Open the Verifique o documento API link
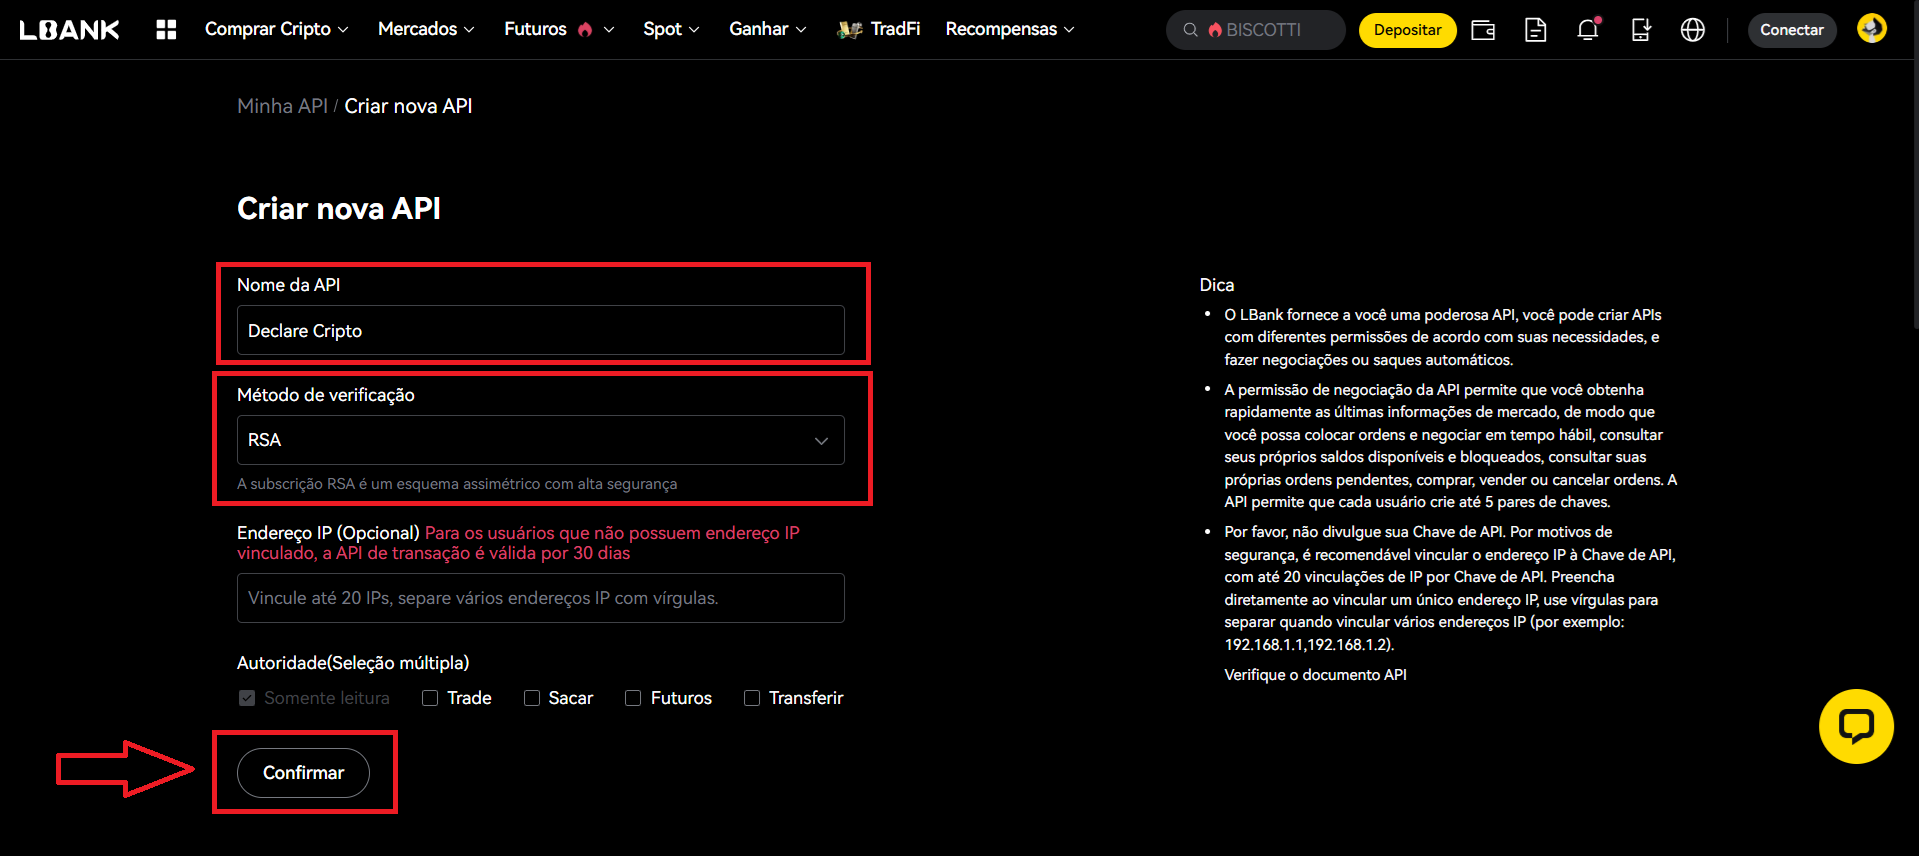The height and width of the screenshot is (856, 1919). (x=1315, y=675)
